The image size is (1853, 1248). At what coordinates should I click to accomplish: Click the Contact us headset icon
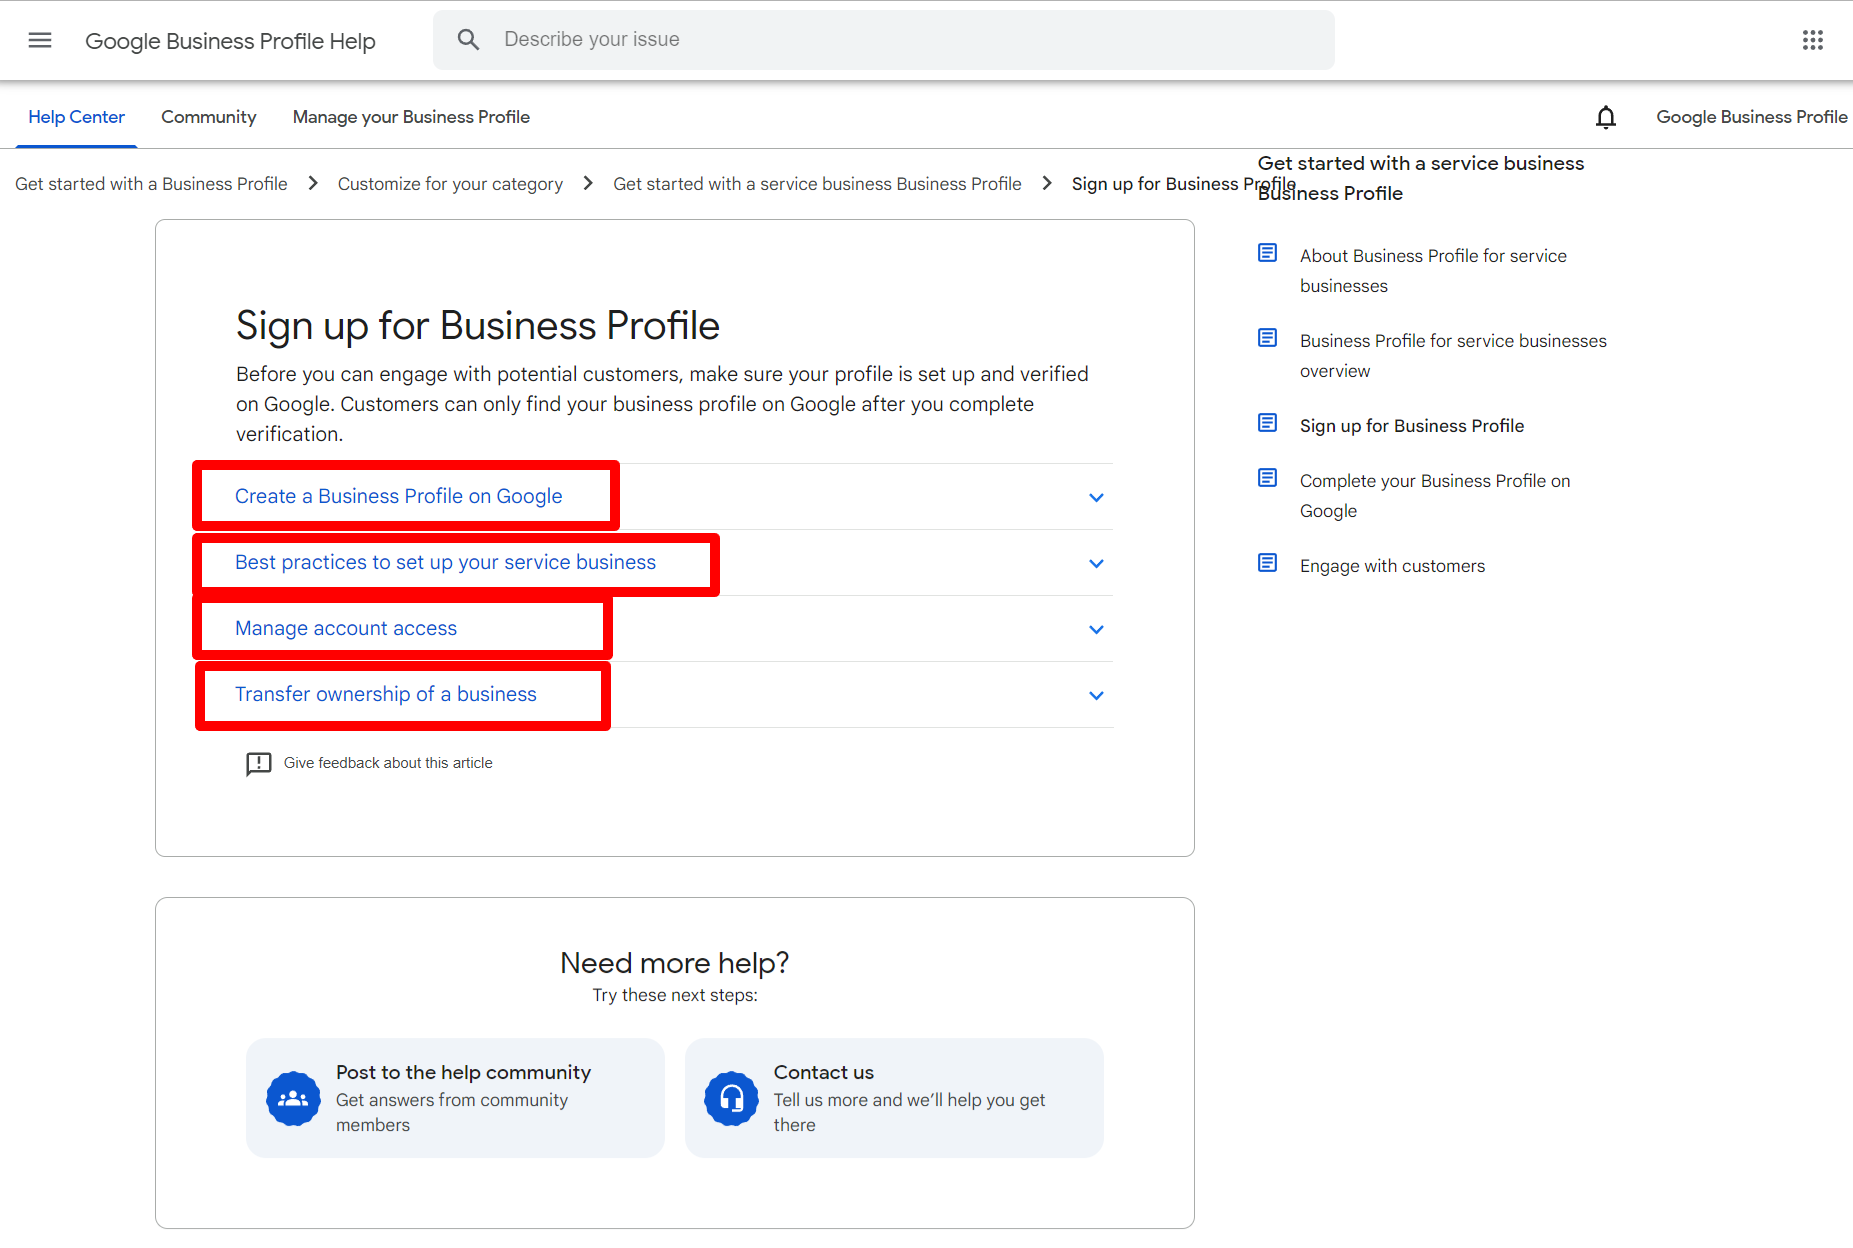pos(731,1098)
